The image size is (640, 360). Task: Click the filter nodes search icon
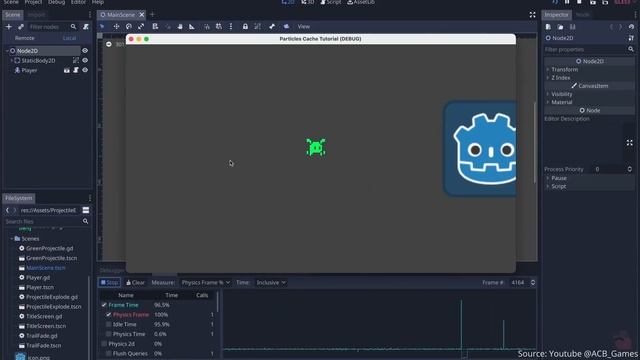click(73, 27)
